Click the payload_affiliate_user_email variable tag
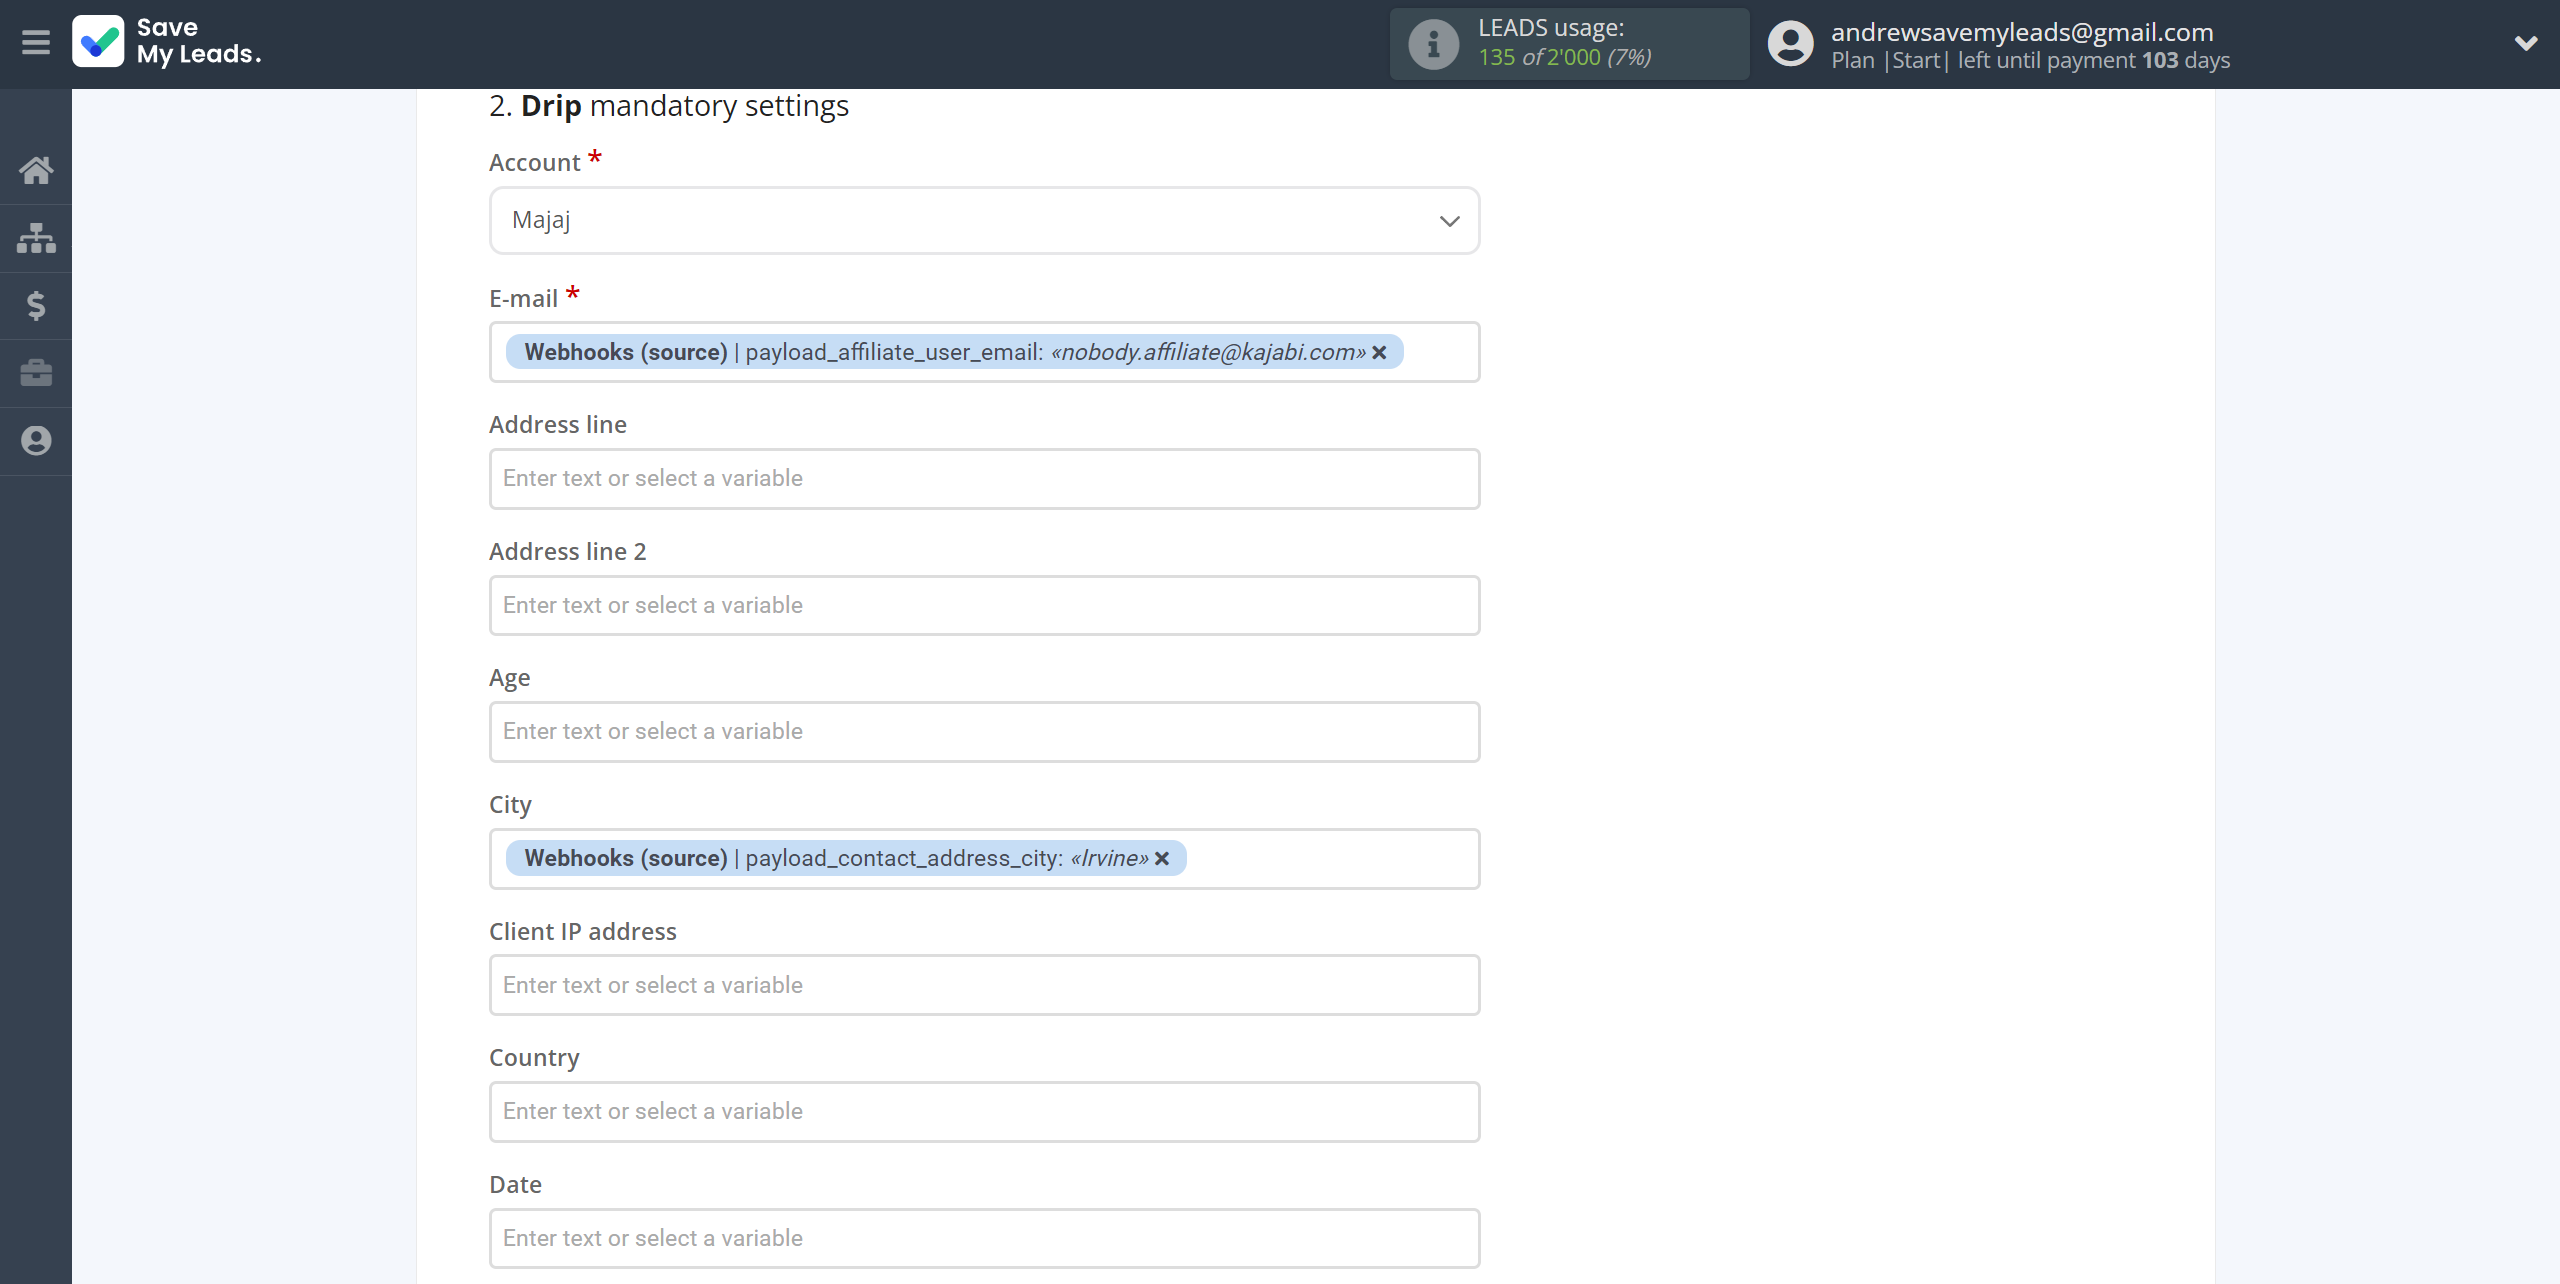The height and width of the screenshot is (1284, 2560). pyautogui.click(x=955, y=352)
